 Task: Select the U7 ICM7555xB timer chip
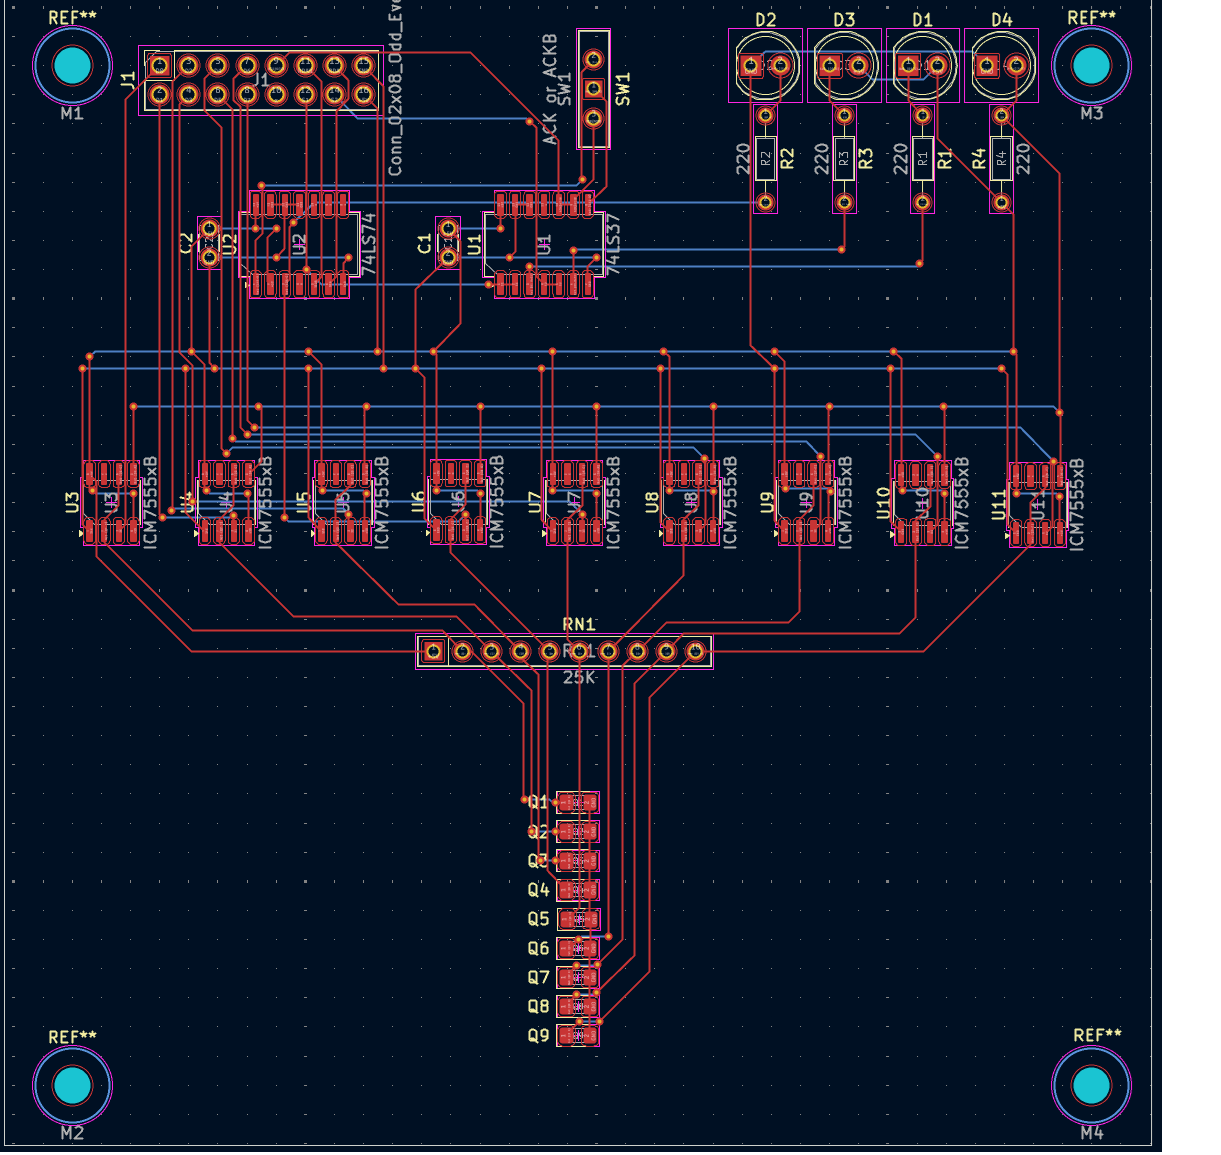[574, 502]
